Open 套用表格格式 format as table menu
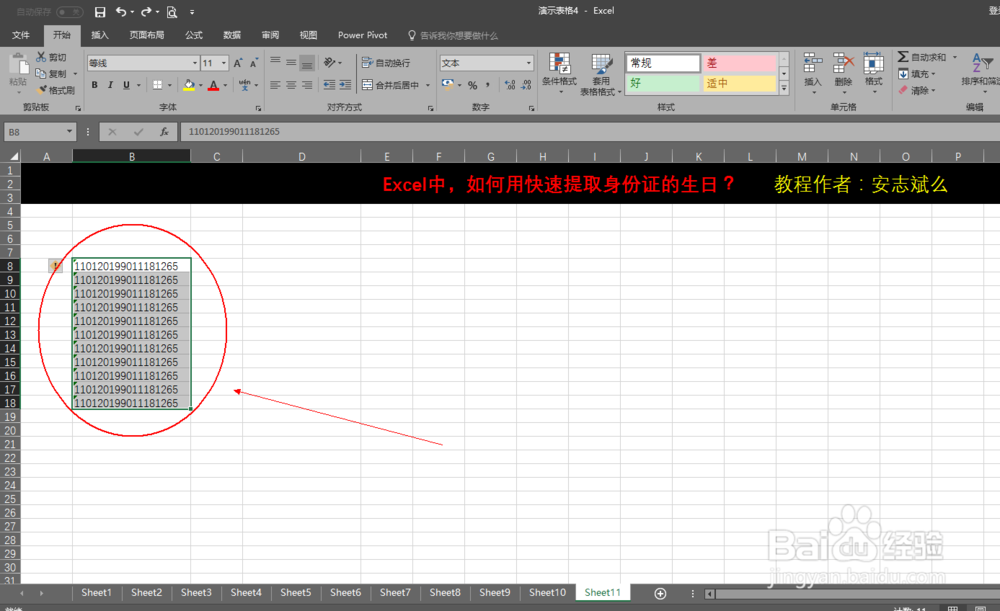The height and width of the screenshot is (611, 1000). [x=601, y=75]
